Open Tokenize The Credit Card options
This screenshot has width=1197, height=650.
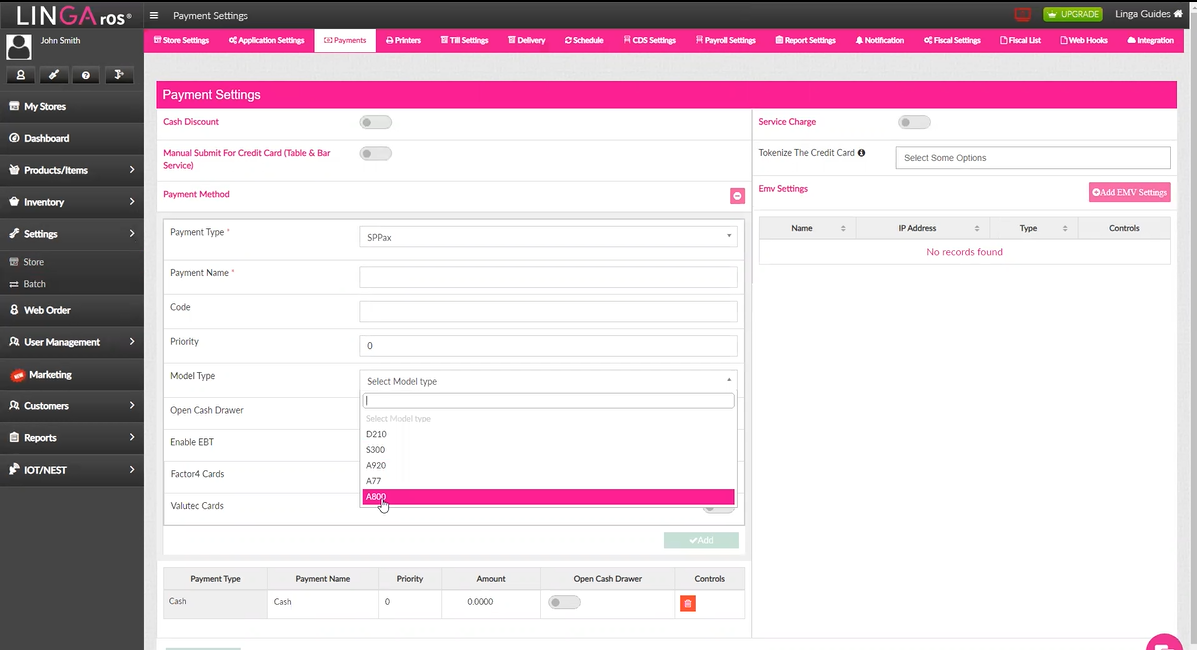coord(1032,157)
